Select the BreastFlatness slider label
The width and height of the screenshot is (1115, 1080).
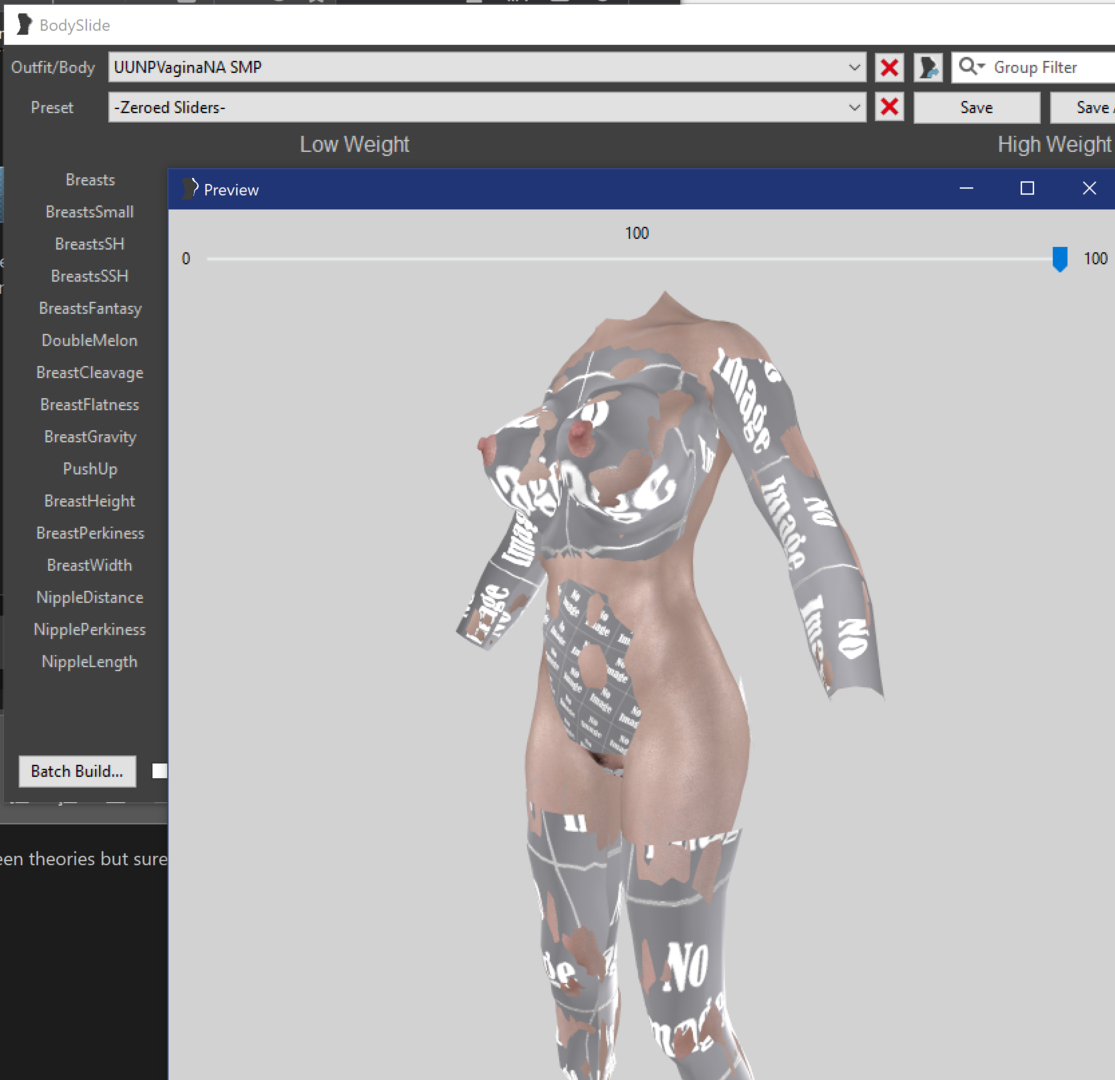tap(90, 405)
